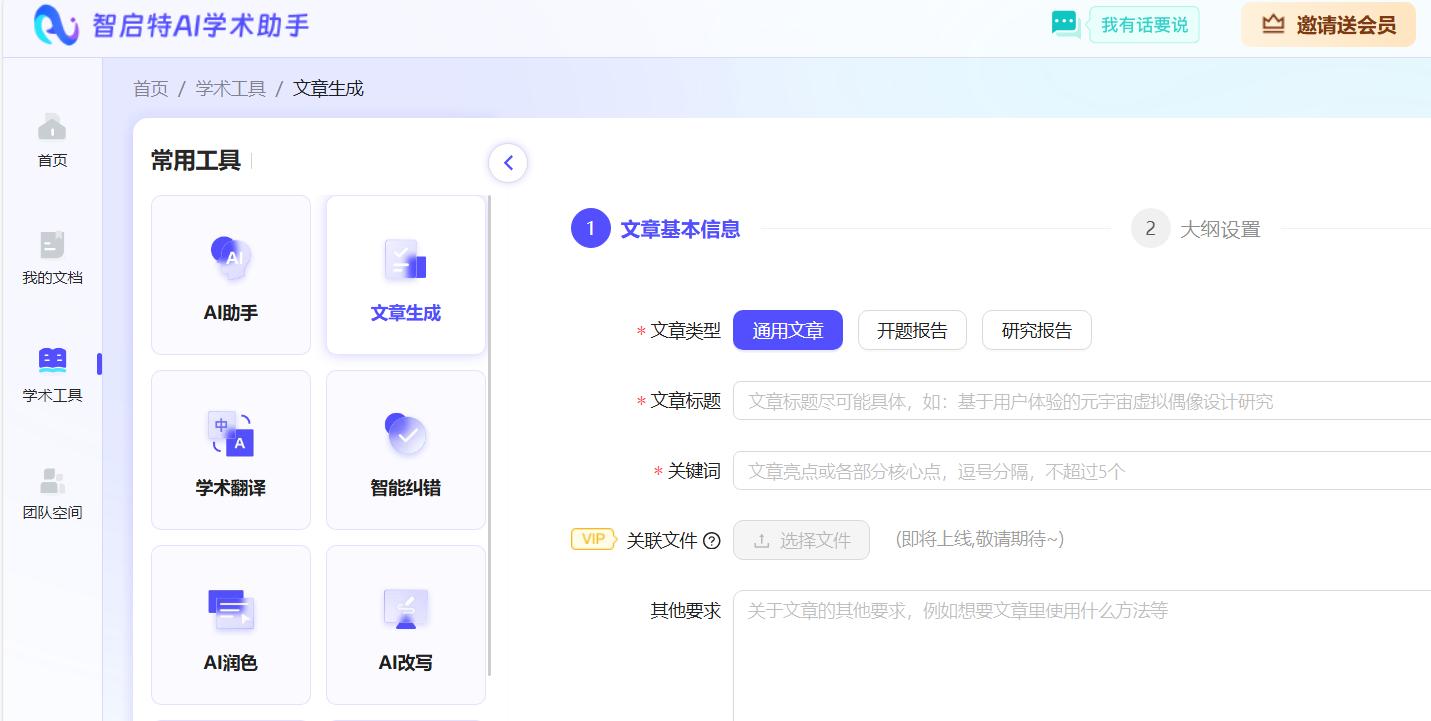Click the 邀请送会员 button
Viewport: 1431px width, 721px height.
point(1328,25)
